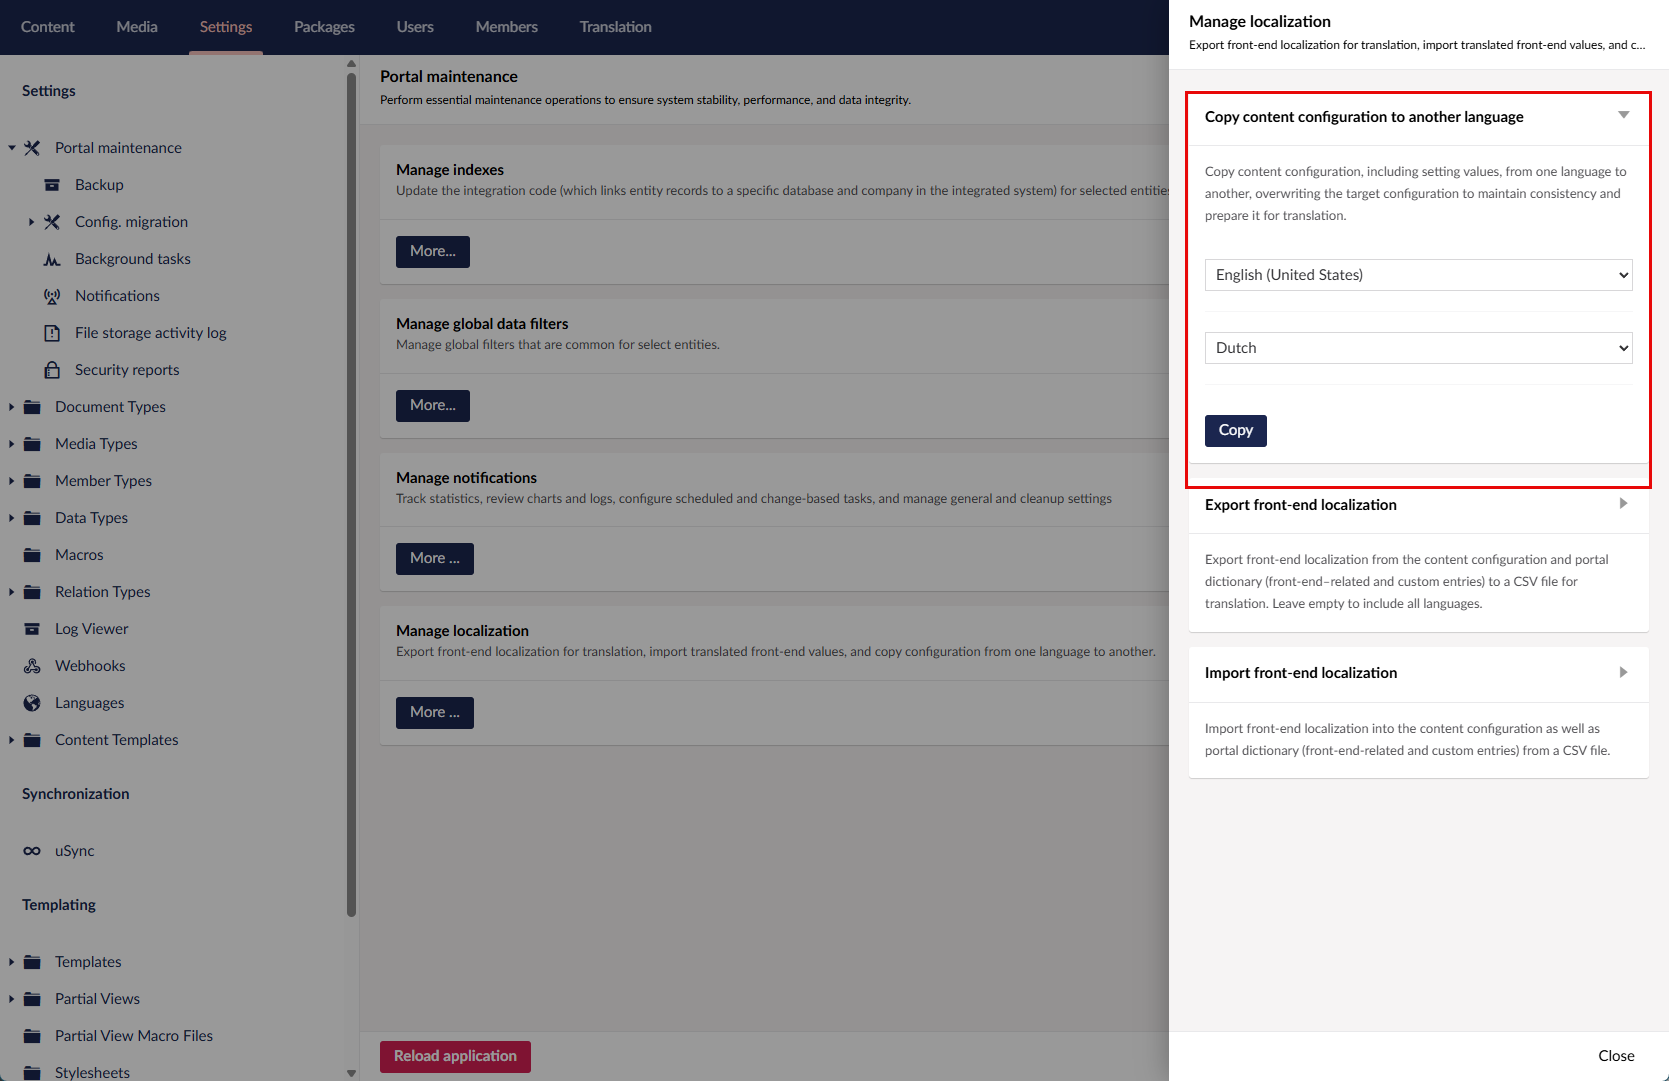
Task: Click the File storage activity log icon
Action: click(52, 333)
